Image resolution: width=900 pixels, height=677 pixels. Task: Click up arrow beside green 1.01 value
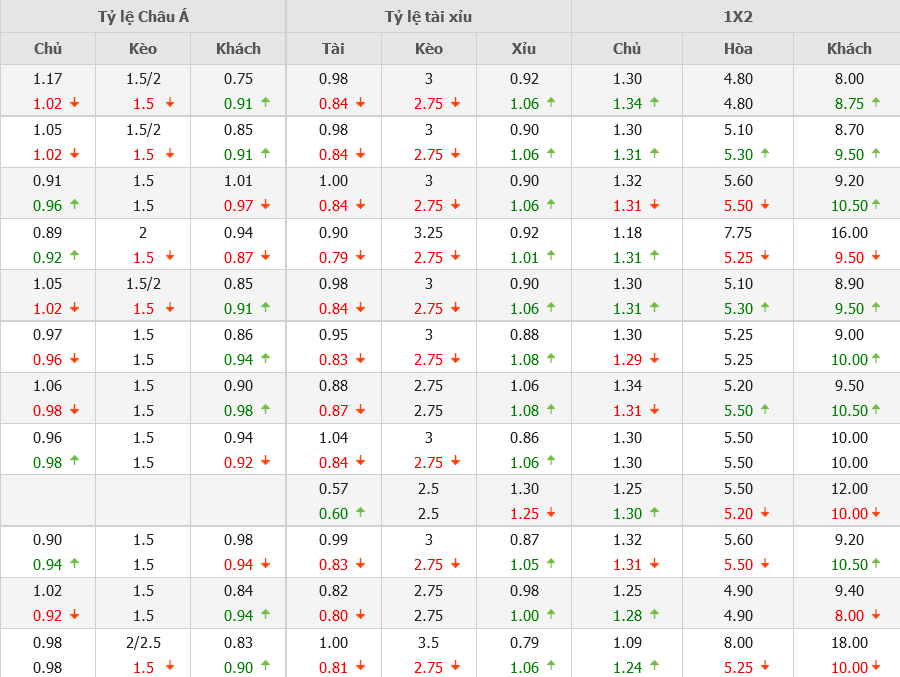point(551,256)
